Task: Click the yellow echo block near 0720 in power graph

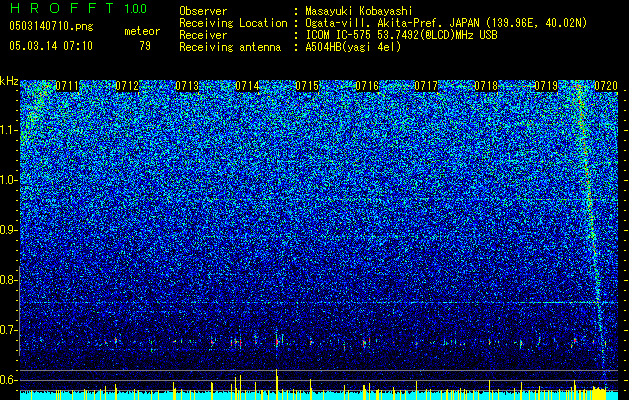Action: pyautogui.click(x=599, y=393)
